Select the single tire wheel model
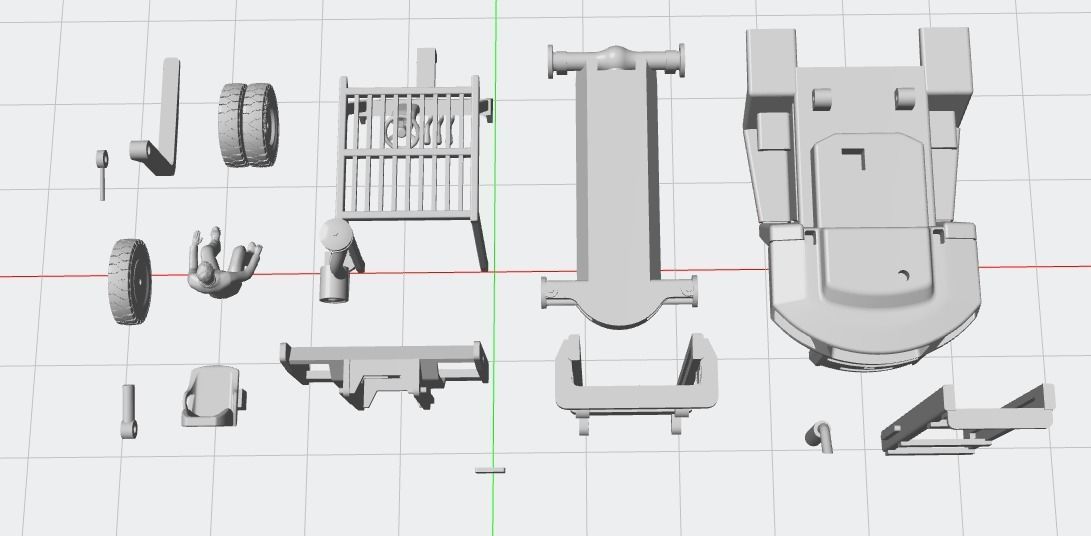This screenshot has width=1091, height=536. tap(130, 281)
